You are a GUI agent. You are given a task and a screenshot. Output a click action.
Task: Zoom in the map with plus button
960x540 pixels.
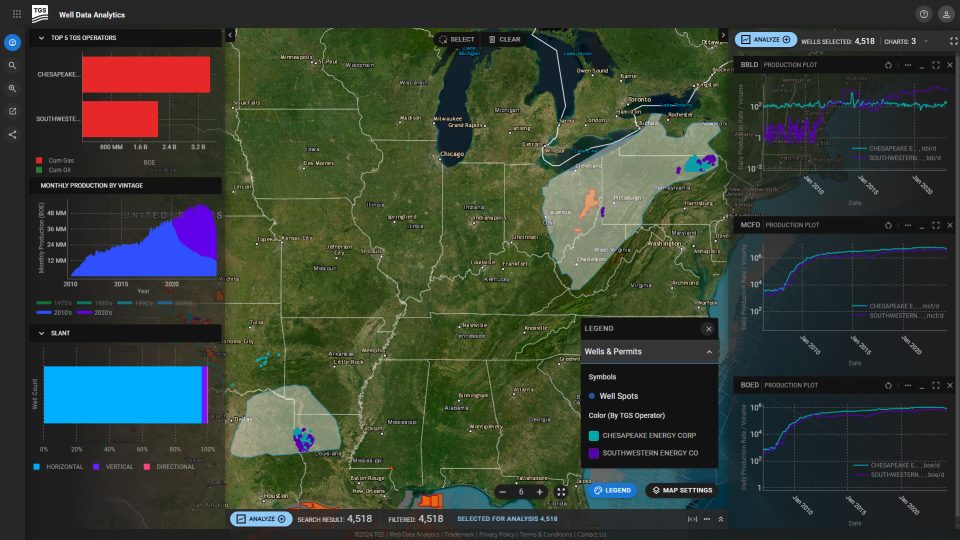(x=540, y=491)
